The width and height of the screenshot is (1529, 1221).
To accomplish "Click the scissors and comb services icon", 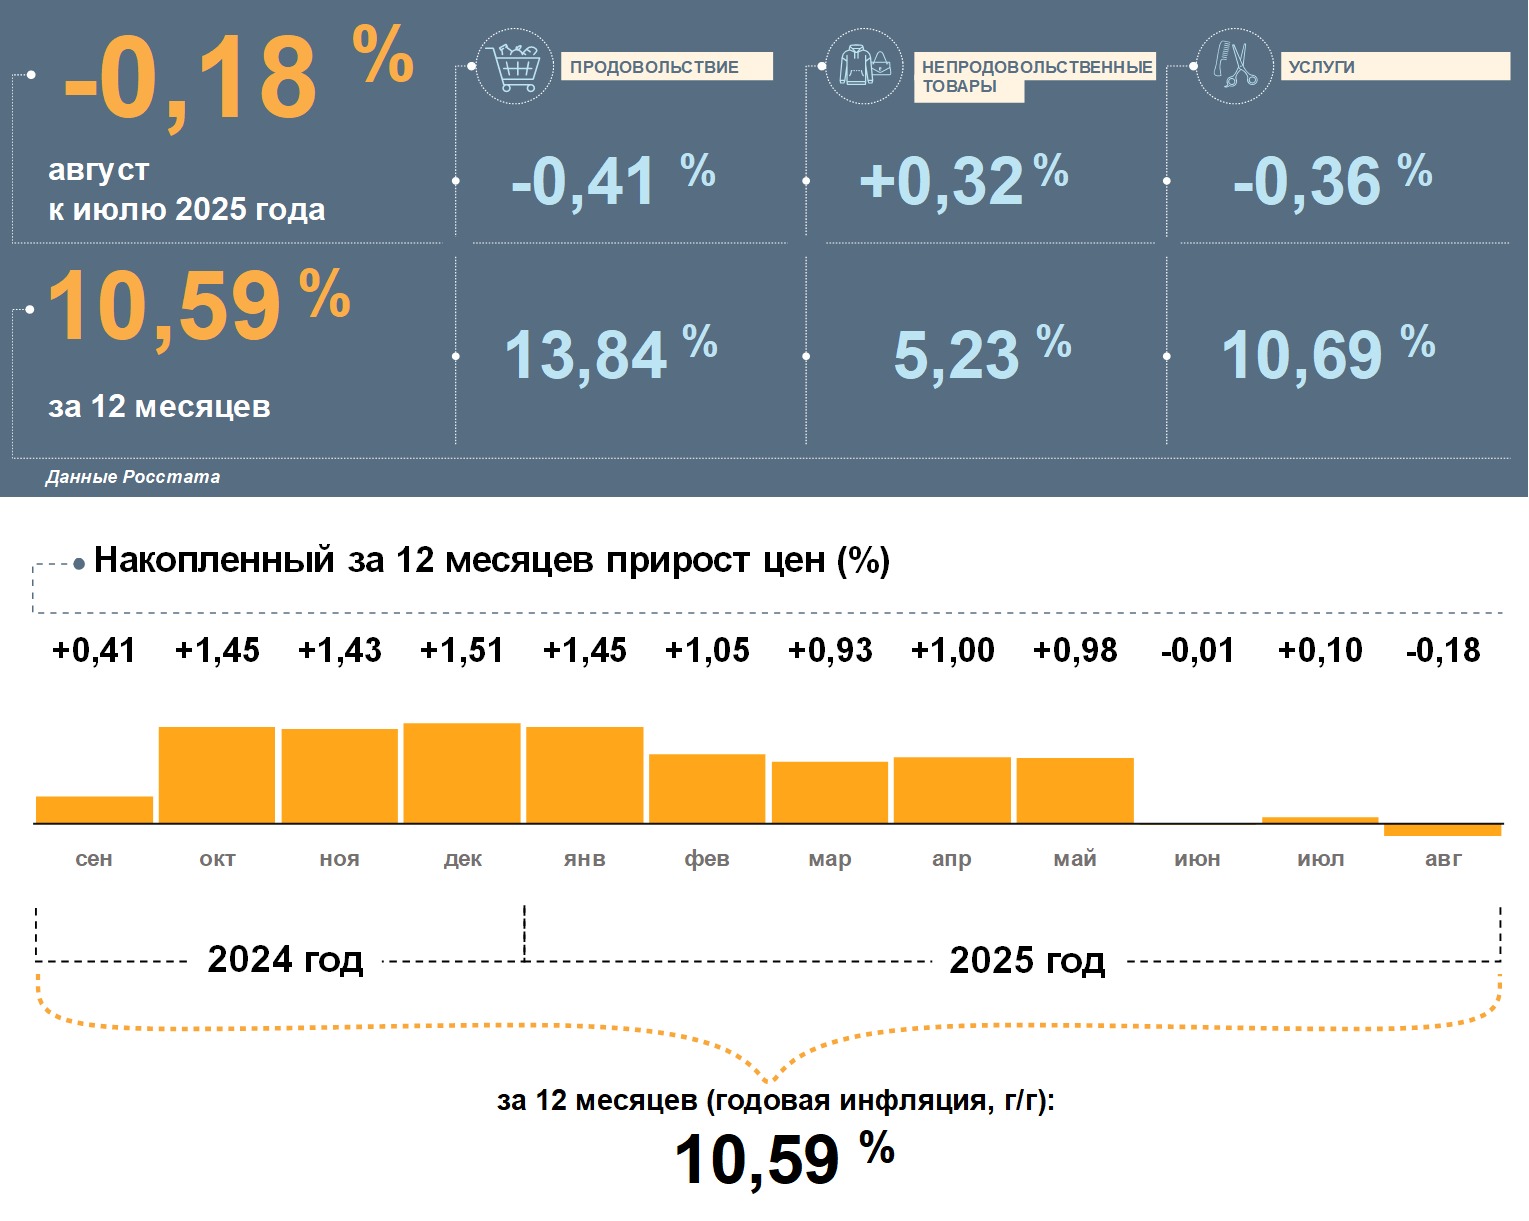I will (1235, 67).
